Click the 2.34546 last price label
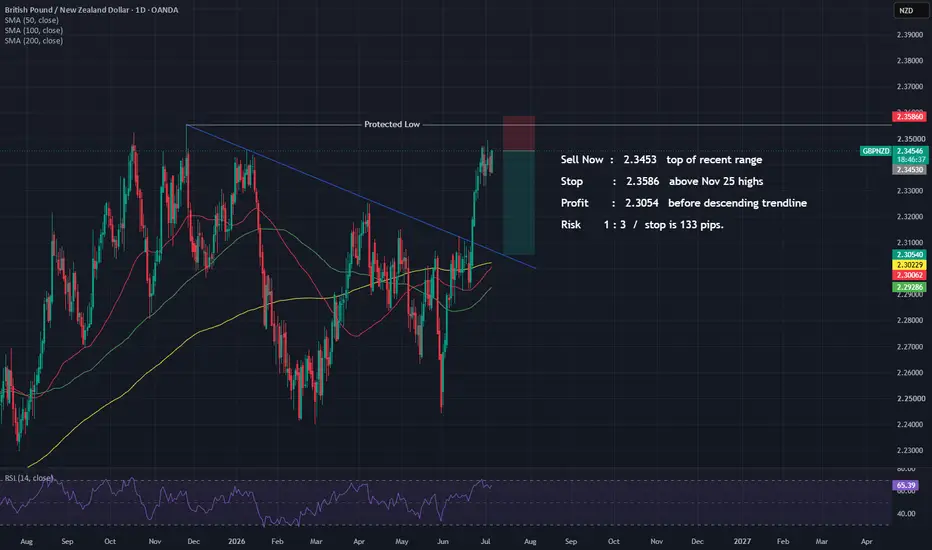The image size is (932, 550). click(x=911, y=151)
